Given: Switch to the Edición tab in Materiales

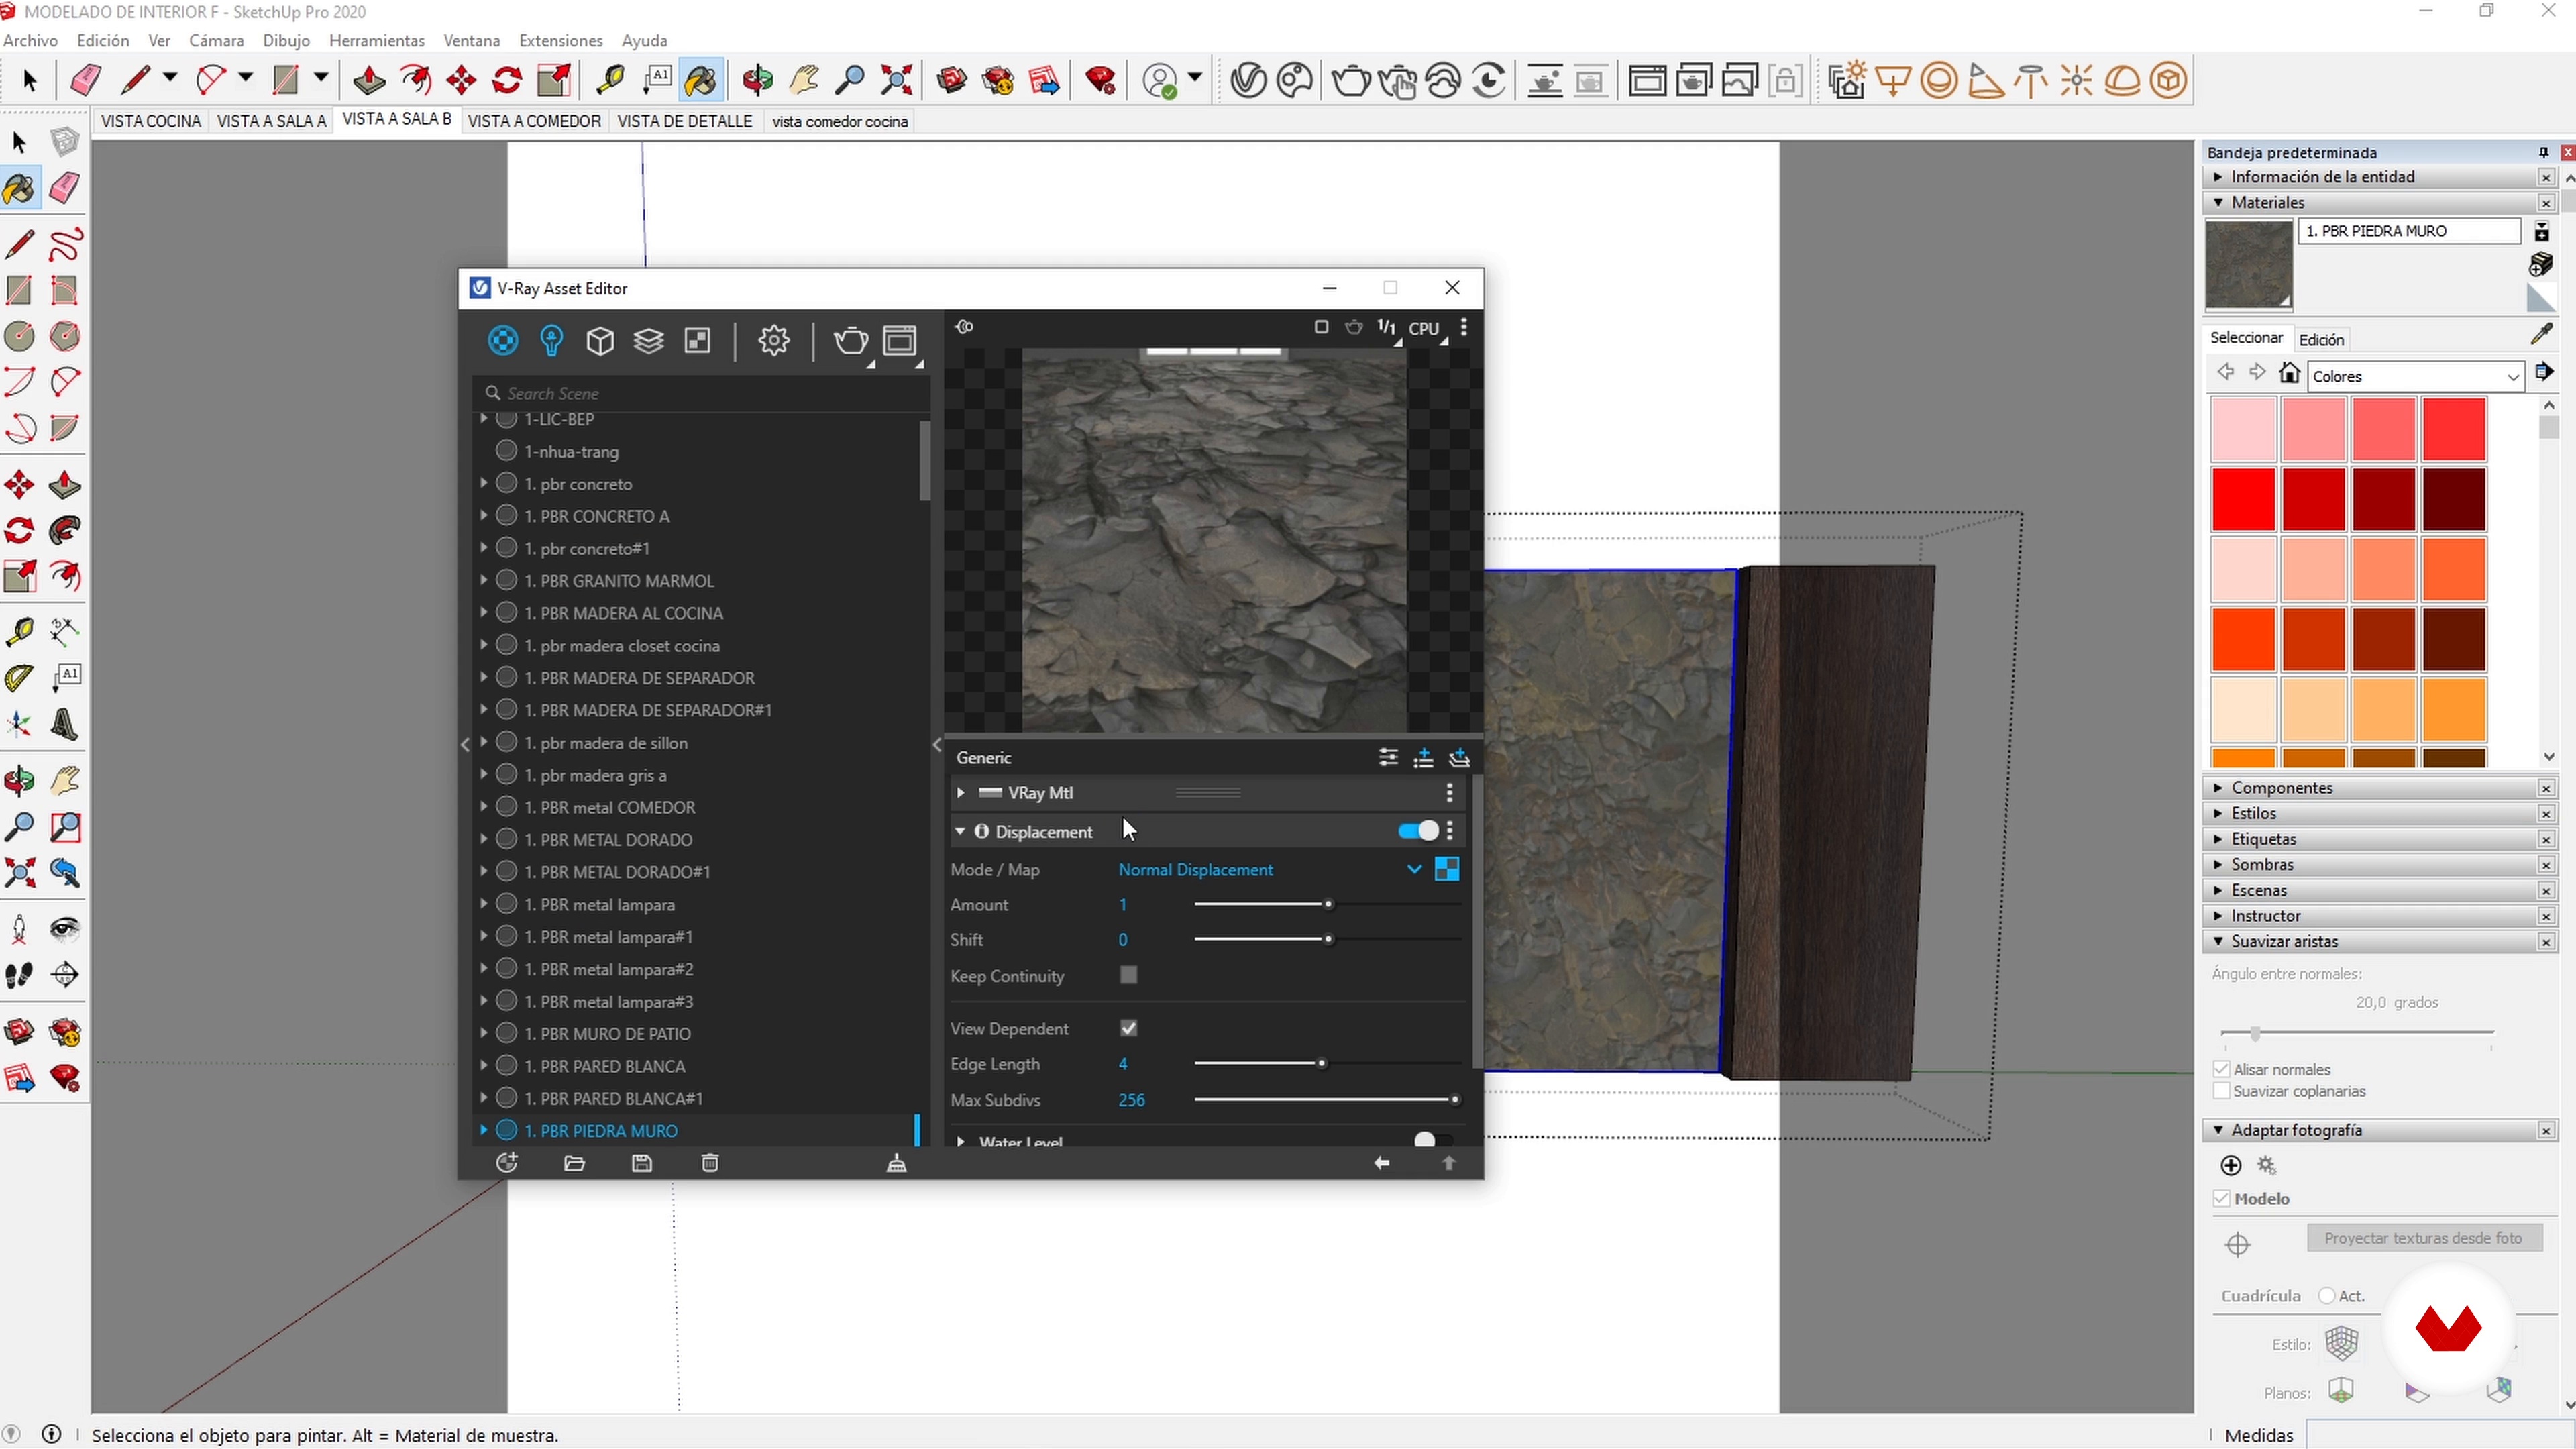Looking at the screenshot, I should coord(2321,339).
